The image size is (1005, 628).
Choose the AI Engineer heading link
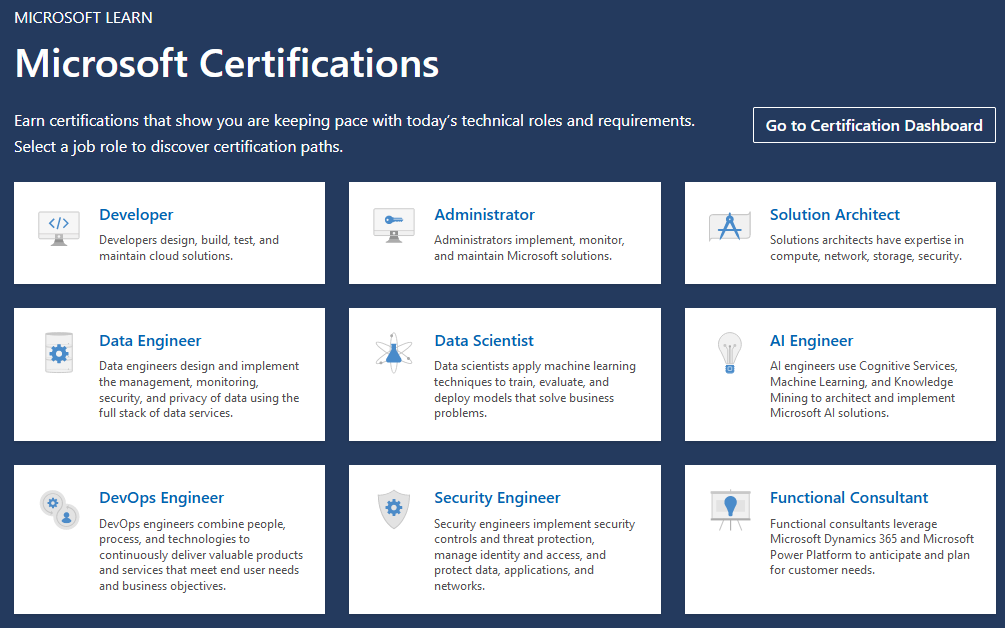[x=811, y=341]
